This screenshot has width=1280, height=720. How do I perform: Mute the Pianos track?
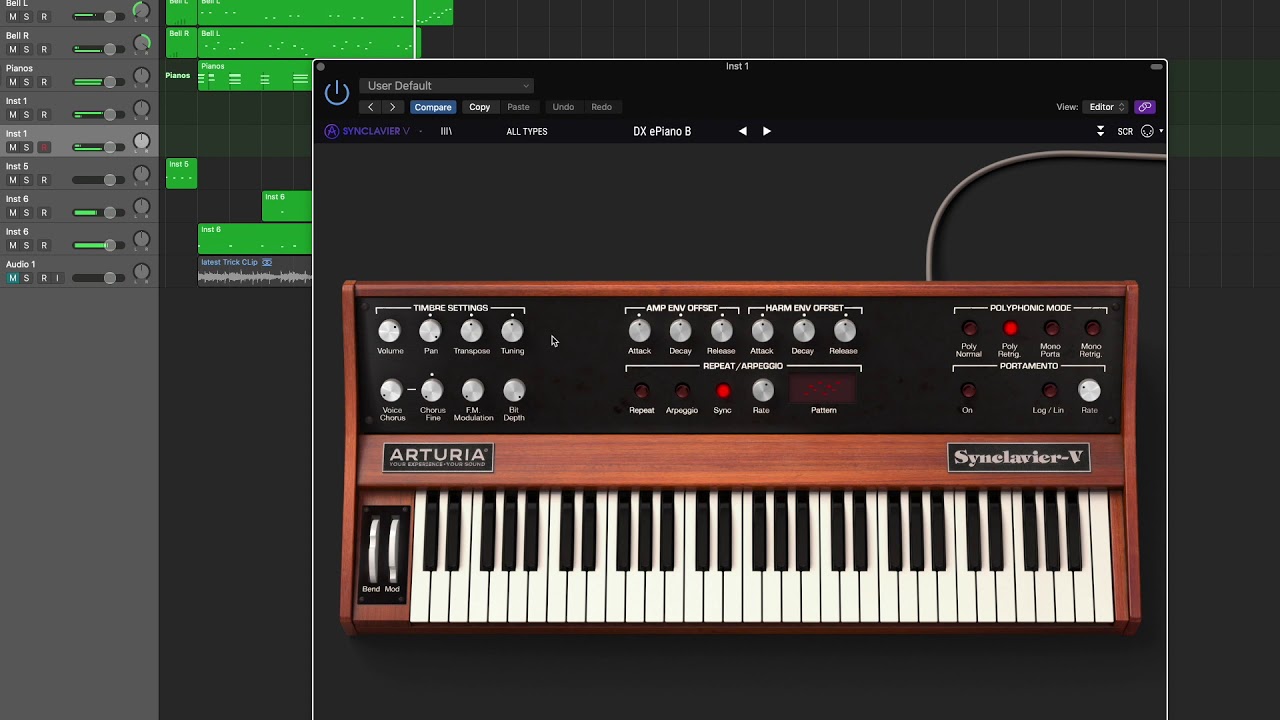[x=13, y=82]
